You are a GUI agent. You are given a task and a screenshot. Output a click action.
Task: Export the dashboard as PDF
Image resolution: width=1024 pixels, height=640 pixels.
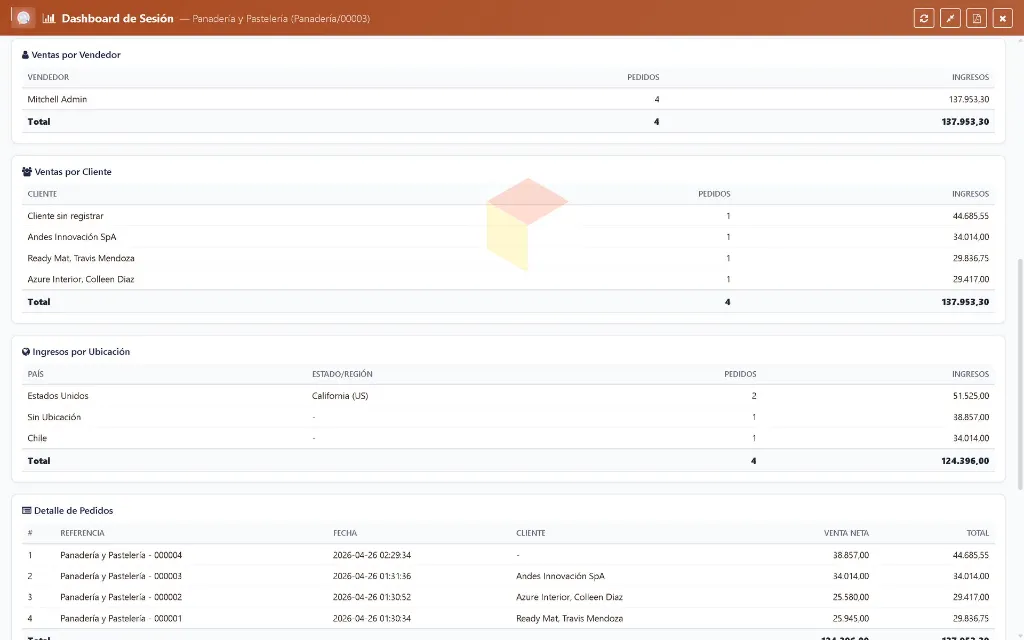coord(976,18)
